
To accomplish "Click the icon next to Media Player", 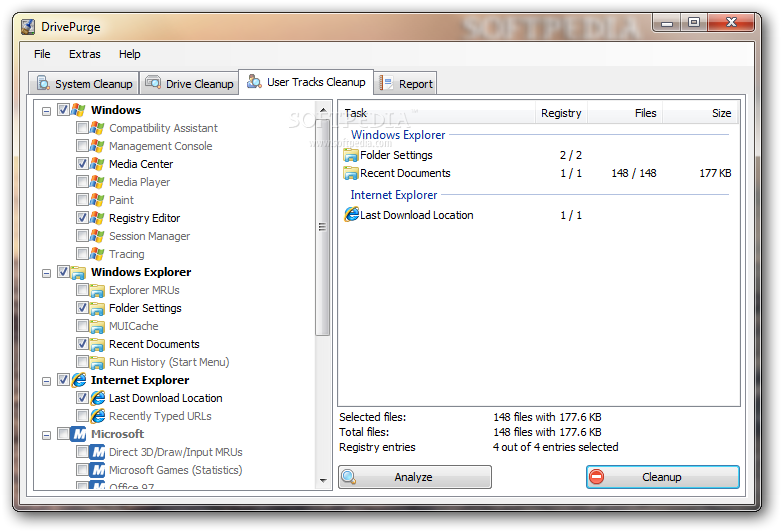I will pos(97,182).
